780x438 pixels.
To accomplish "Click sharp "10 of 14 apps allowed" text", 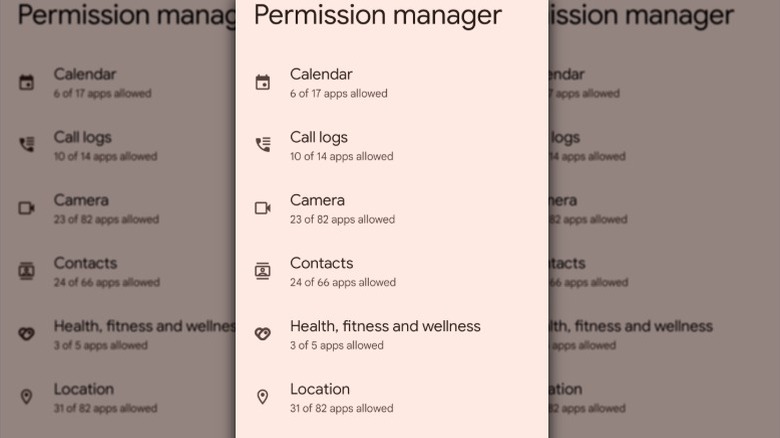I will coord(341,157).
